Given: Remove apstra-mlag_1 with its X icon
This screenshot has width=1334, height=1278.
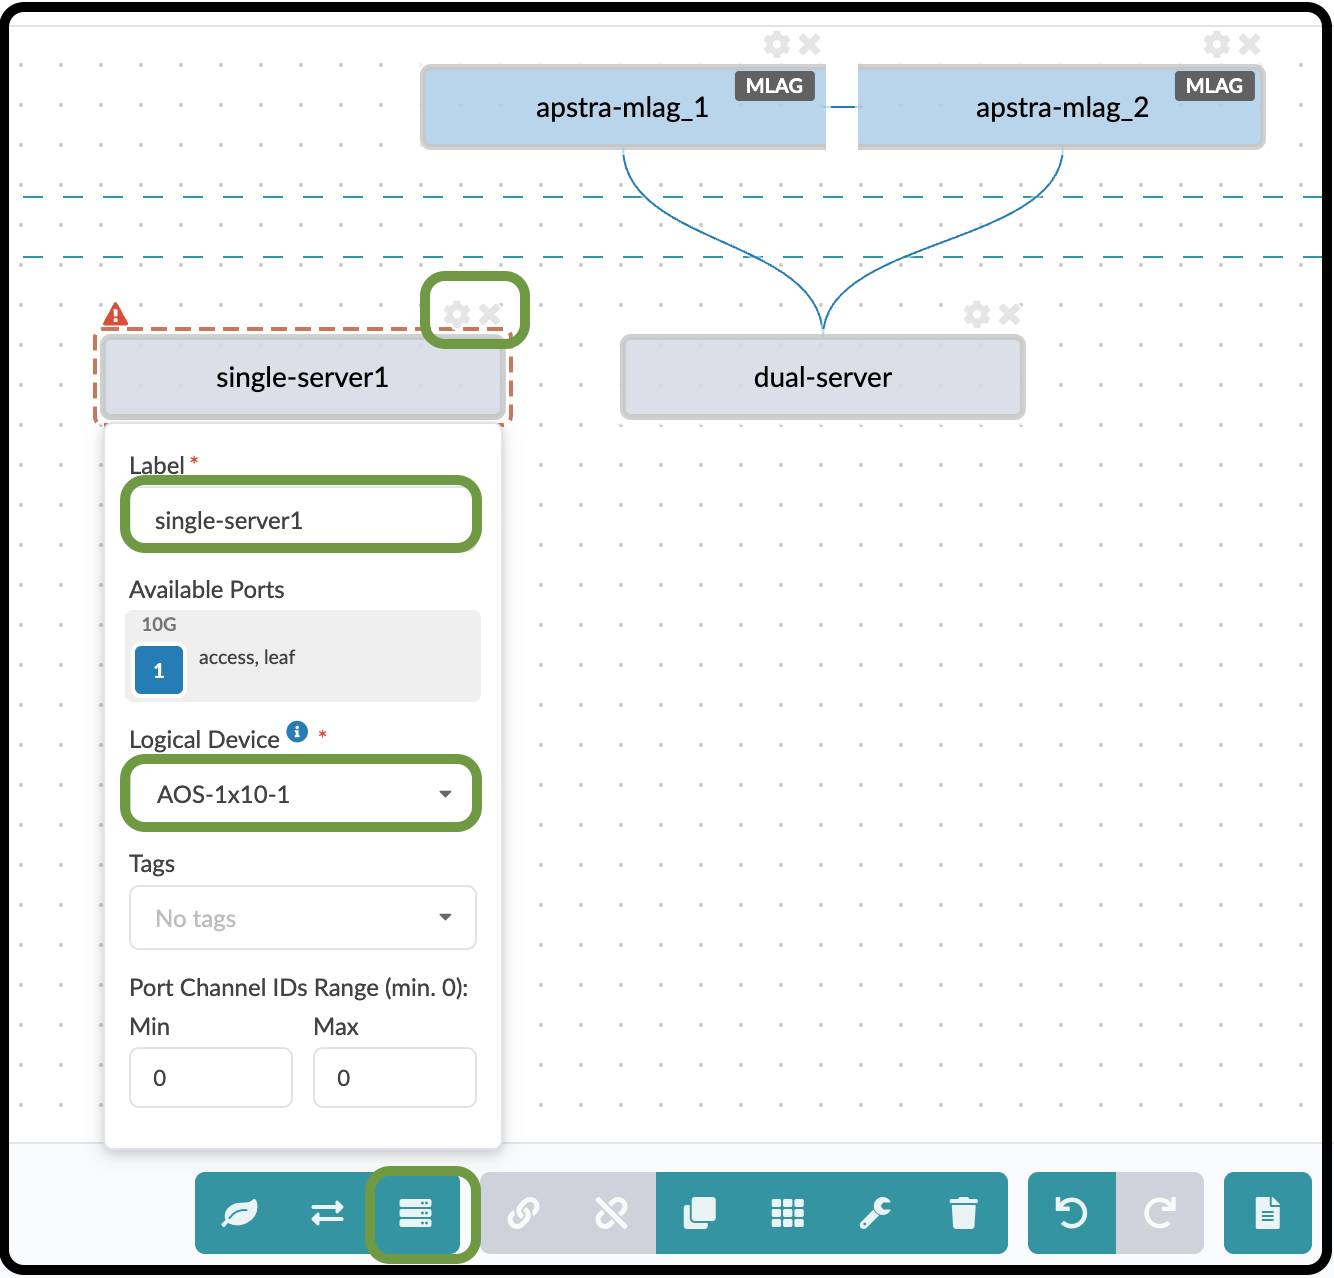Looking at the screenshot, I should [809, 44].
